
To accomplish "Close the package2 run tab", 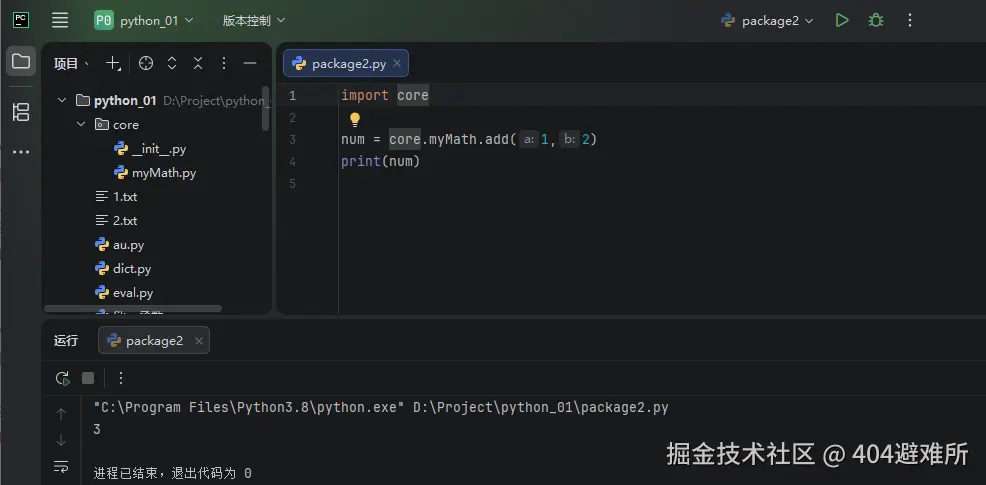I will point(199,341).
